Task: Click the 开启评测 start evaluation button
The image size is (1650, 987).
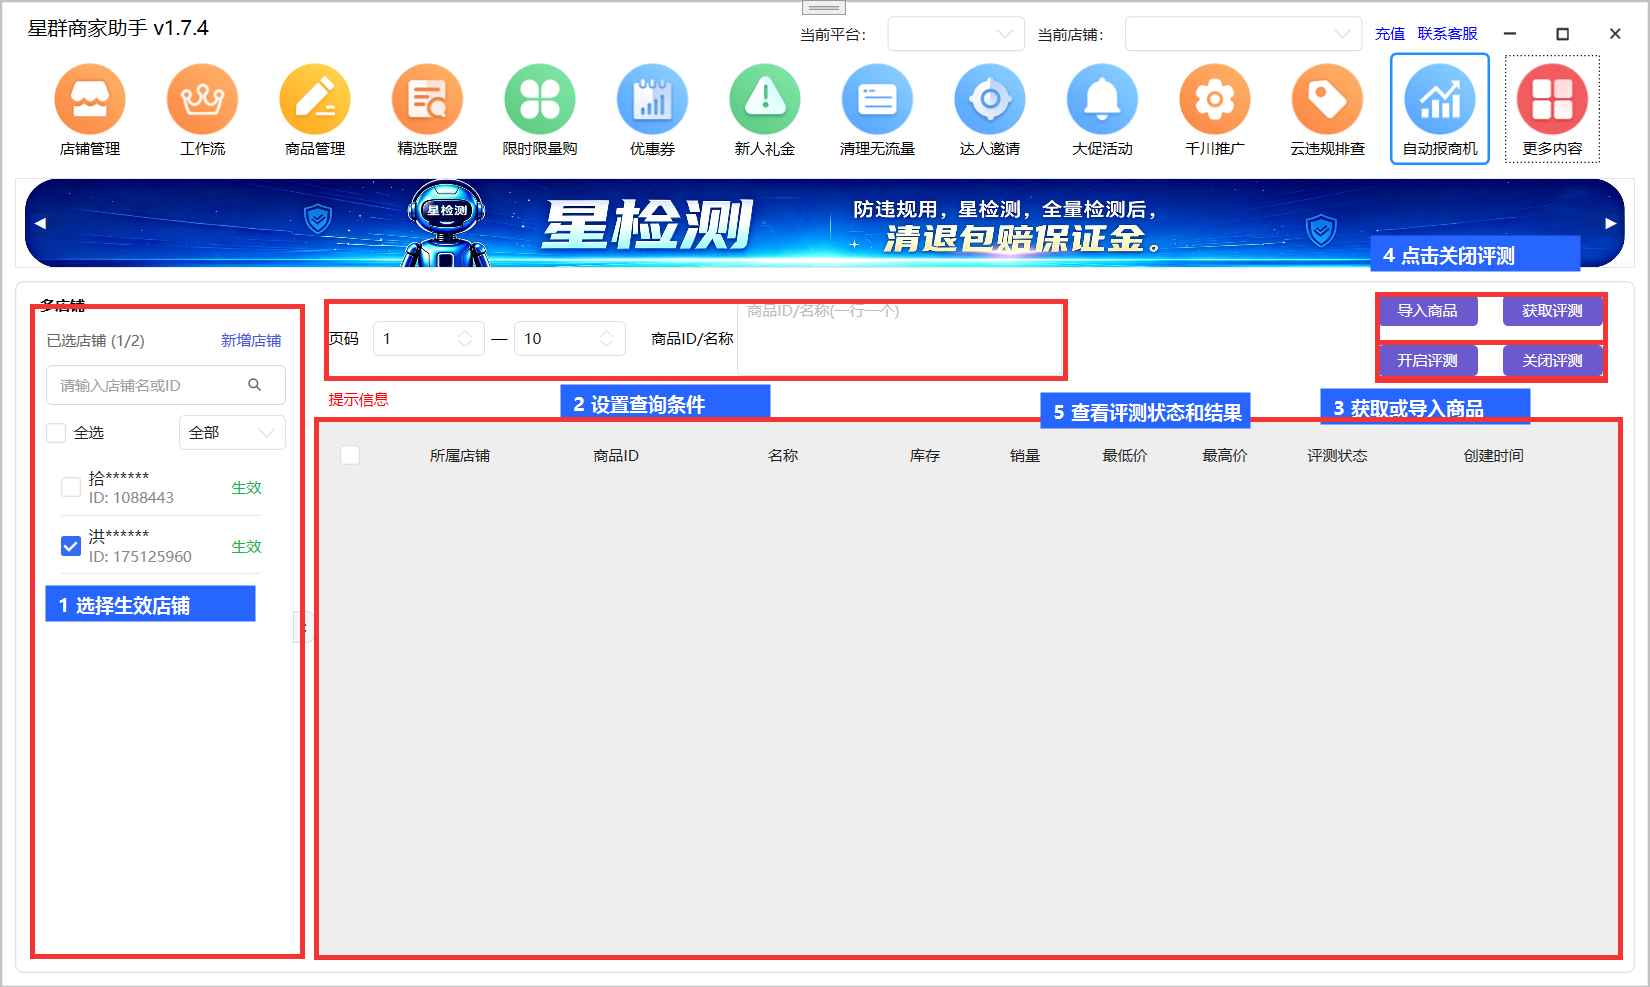Action: 1427,361
